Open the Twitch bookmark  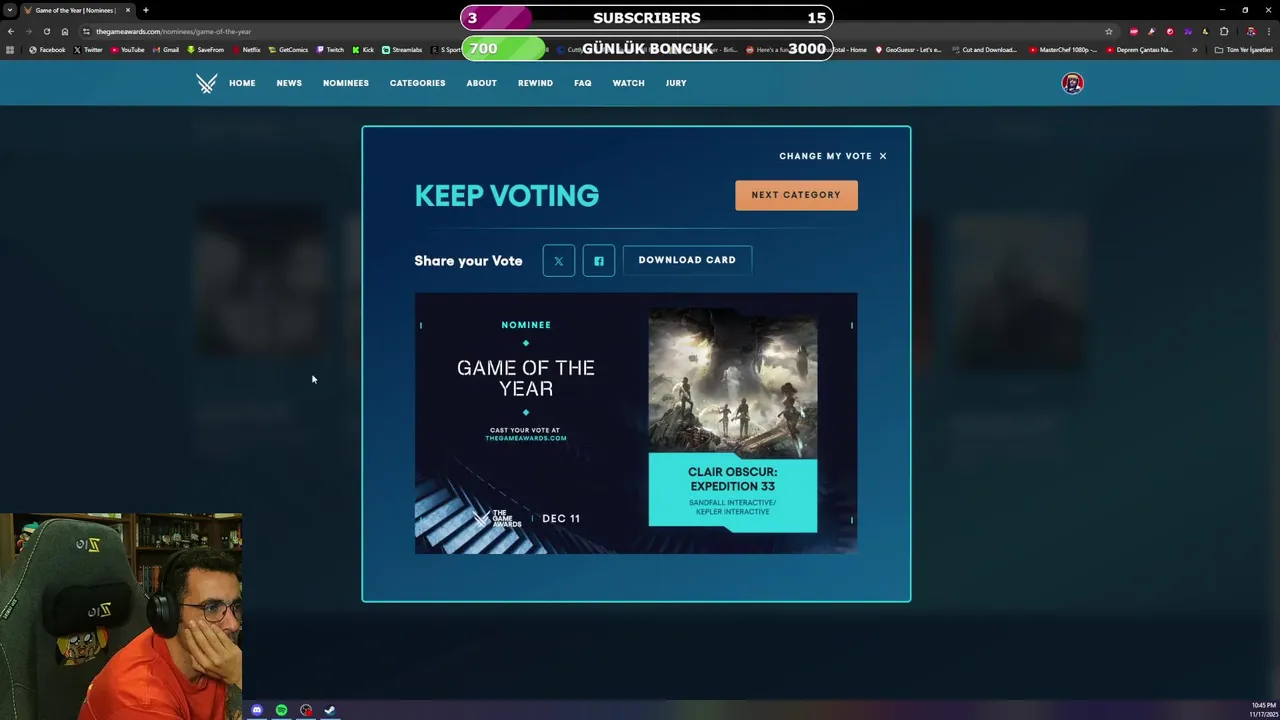(x=330, y=50)
